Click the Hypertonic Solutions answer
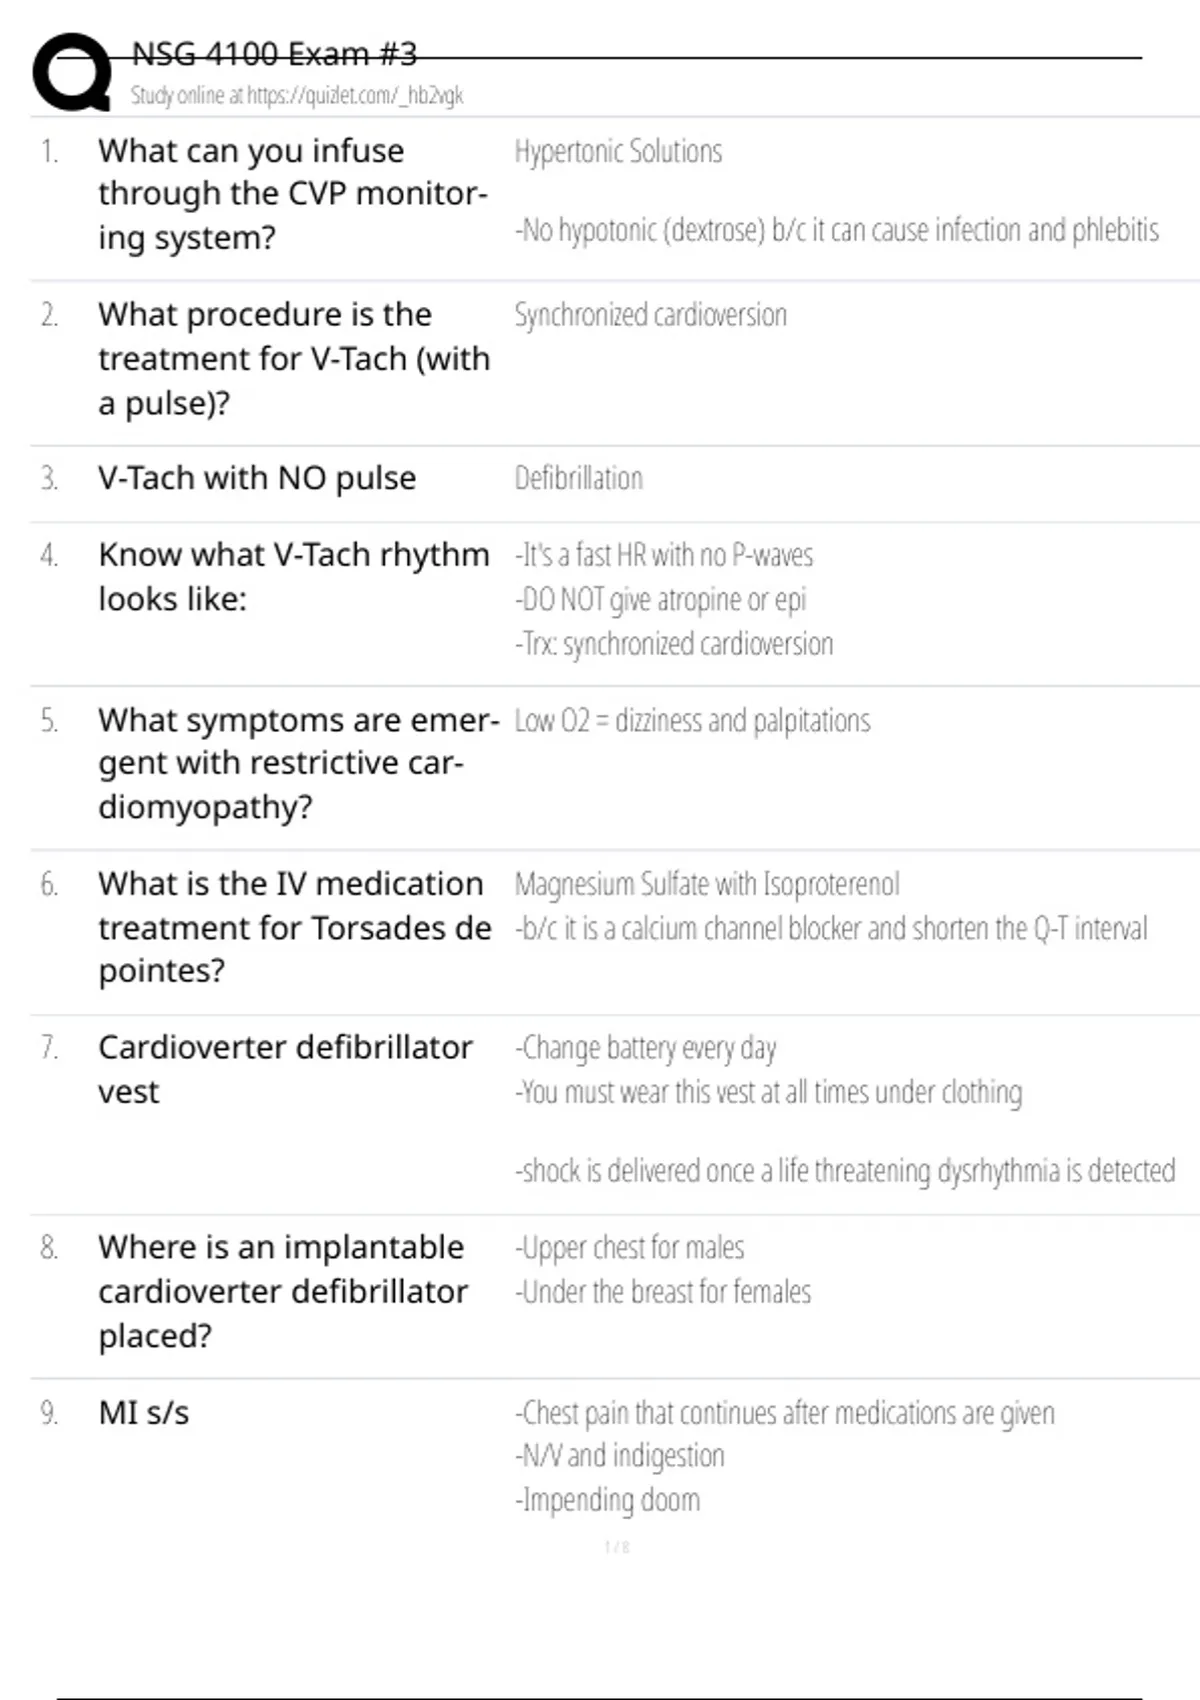Viewport: 1200px width, 1700px height. point(618,152)
